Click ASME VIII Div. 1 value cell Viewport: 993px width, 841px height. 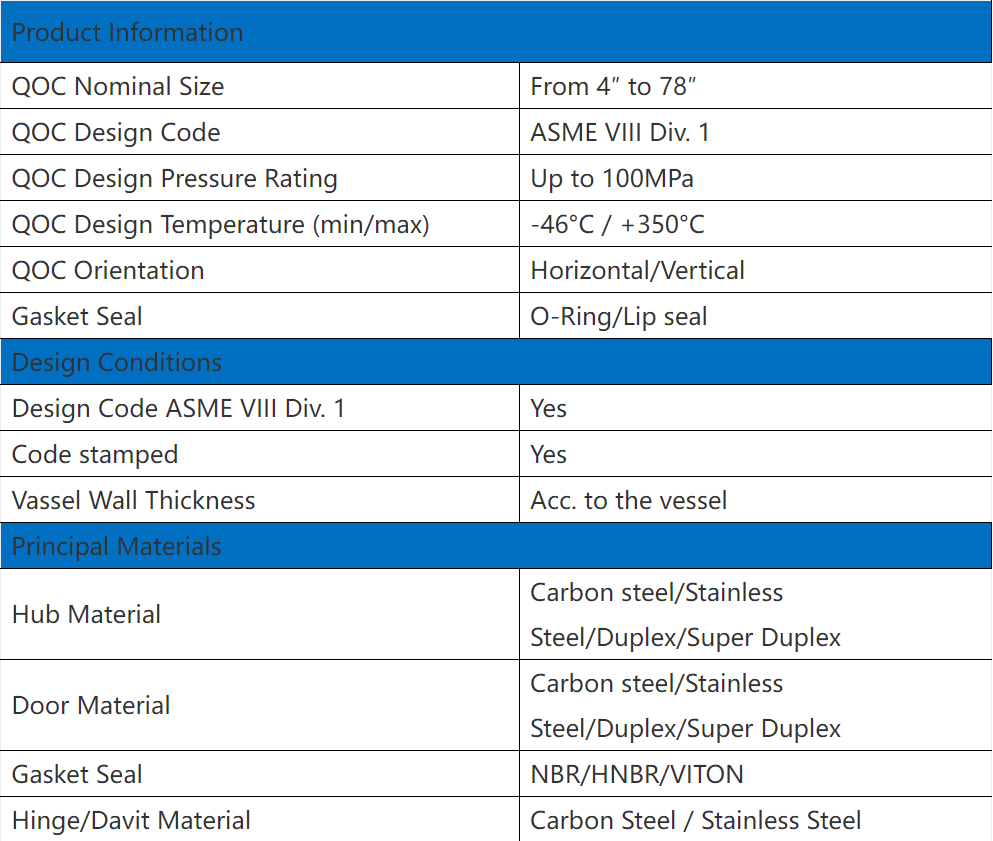click(x=756, y=132)
